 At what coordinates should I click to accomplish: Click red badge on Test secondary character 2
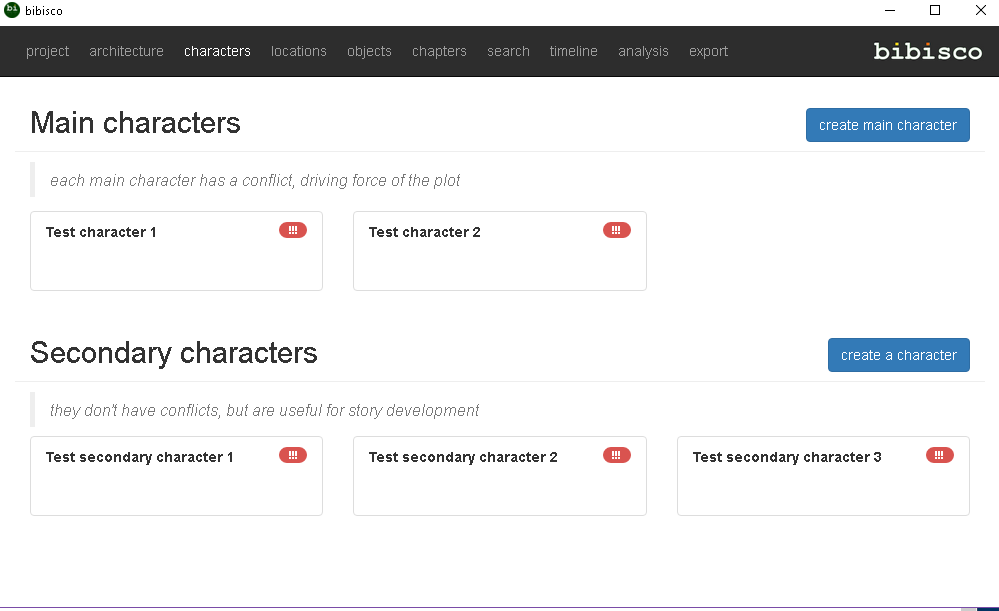pos(617,455)
